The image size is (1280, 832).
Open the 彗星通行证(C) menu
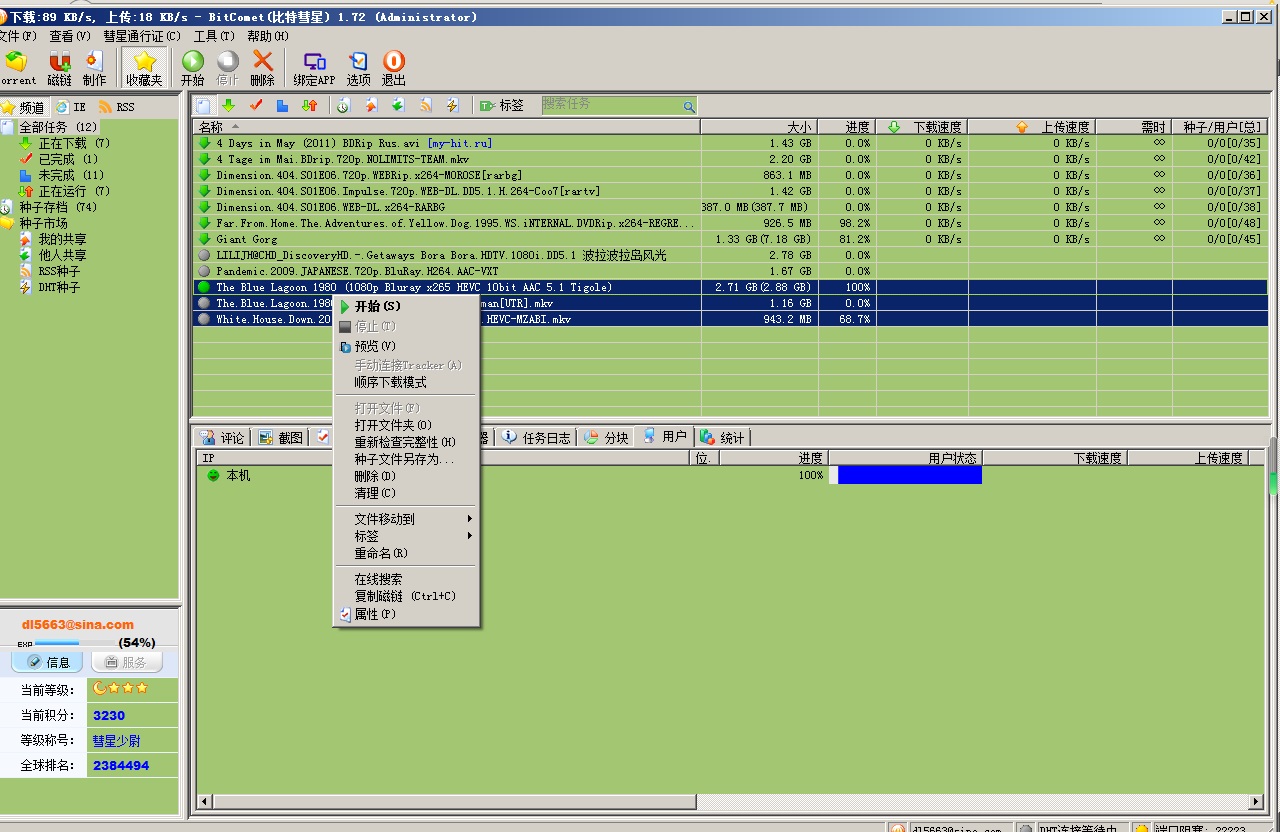(142, 36)
